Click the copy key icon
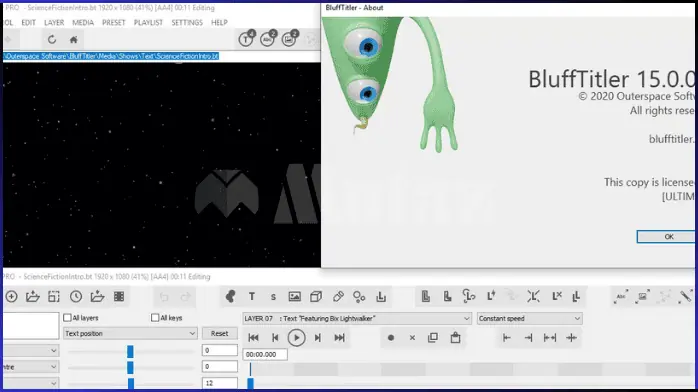This screenshot has width=698, height=392. [x=433, y=338]
